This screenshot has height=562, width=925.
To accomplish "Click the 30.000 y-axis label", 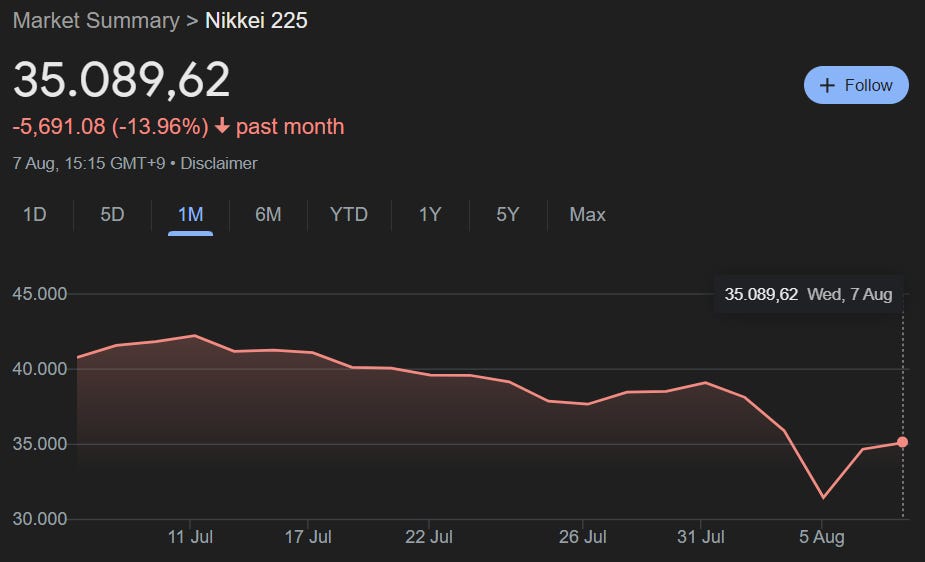I will [40, 519].
